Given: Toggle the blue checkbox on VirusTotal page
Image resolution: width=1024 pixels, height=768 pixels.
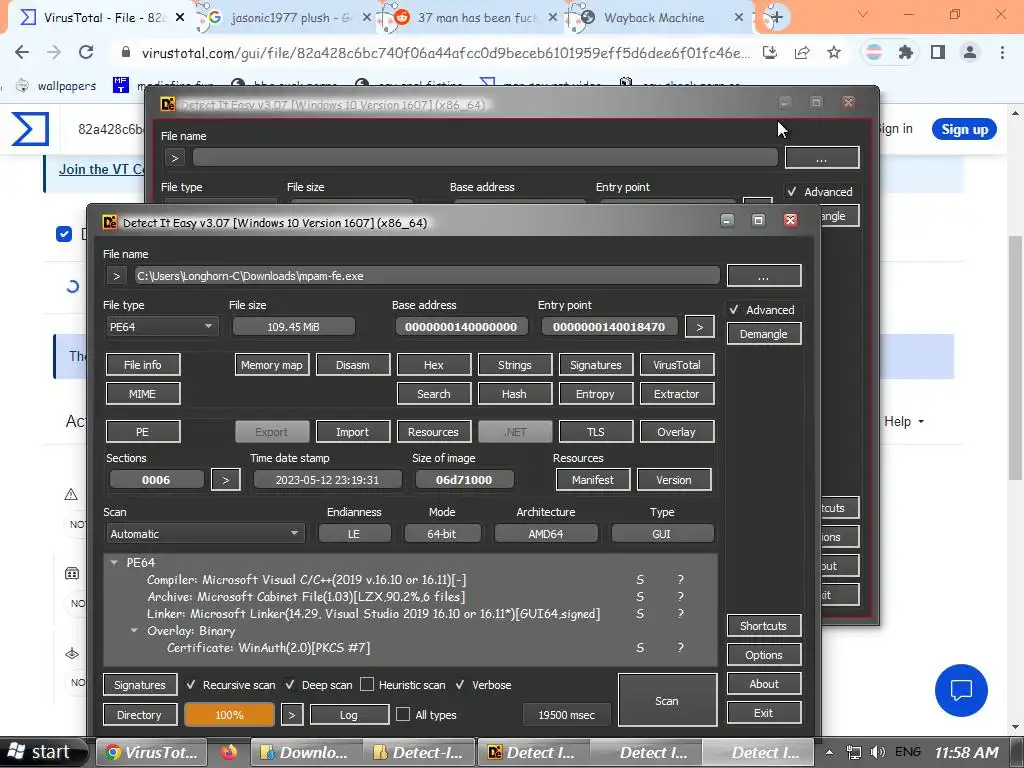Looking at the screenshot, I should click(64, 234).
